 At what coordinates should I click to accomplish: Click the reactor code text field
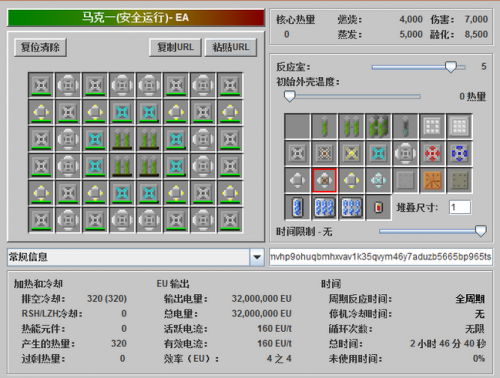(381, 257)
